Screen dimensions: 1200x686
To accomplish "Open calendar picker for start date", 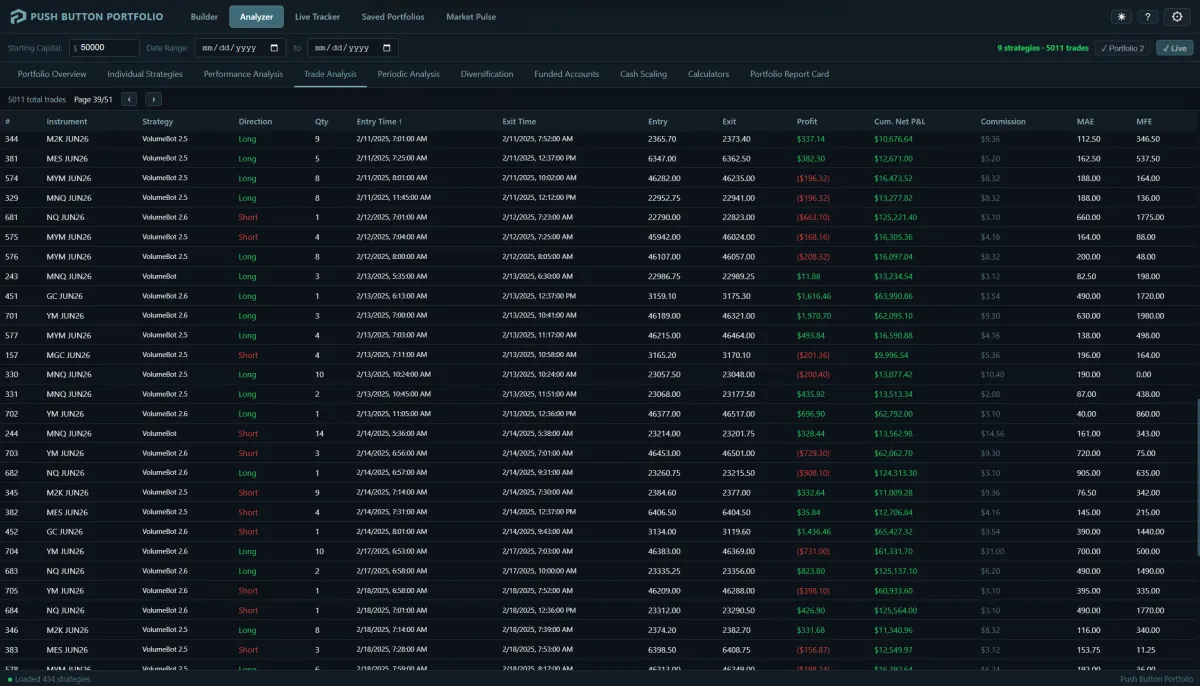I will 275,48.
